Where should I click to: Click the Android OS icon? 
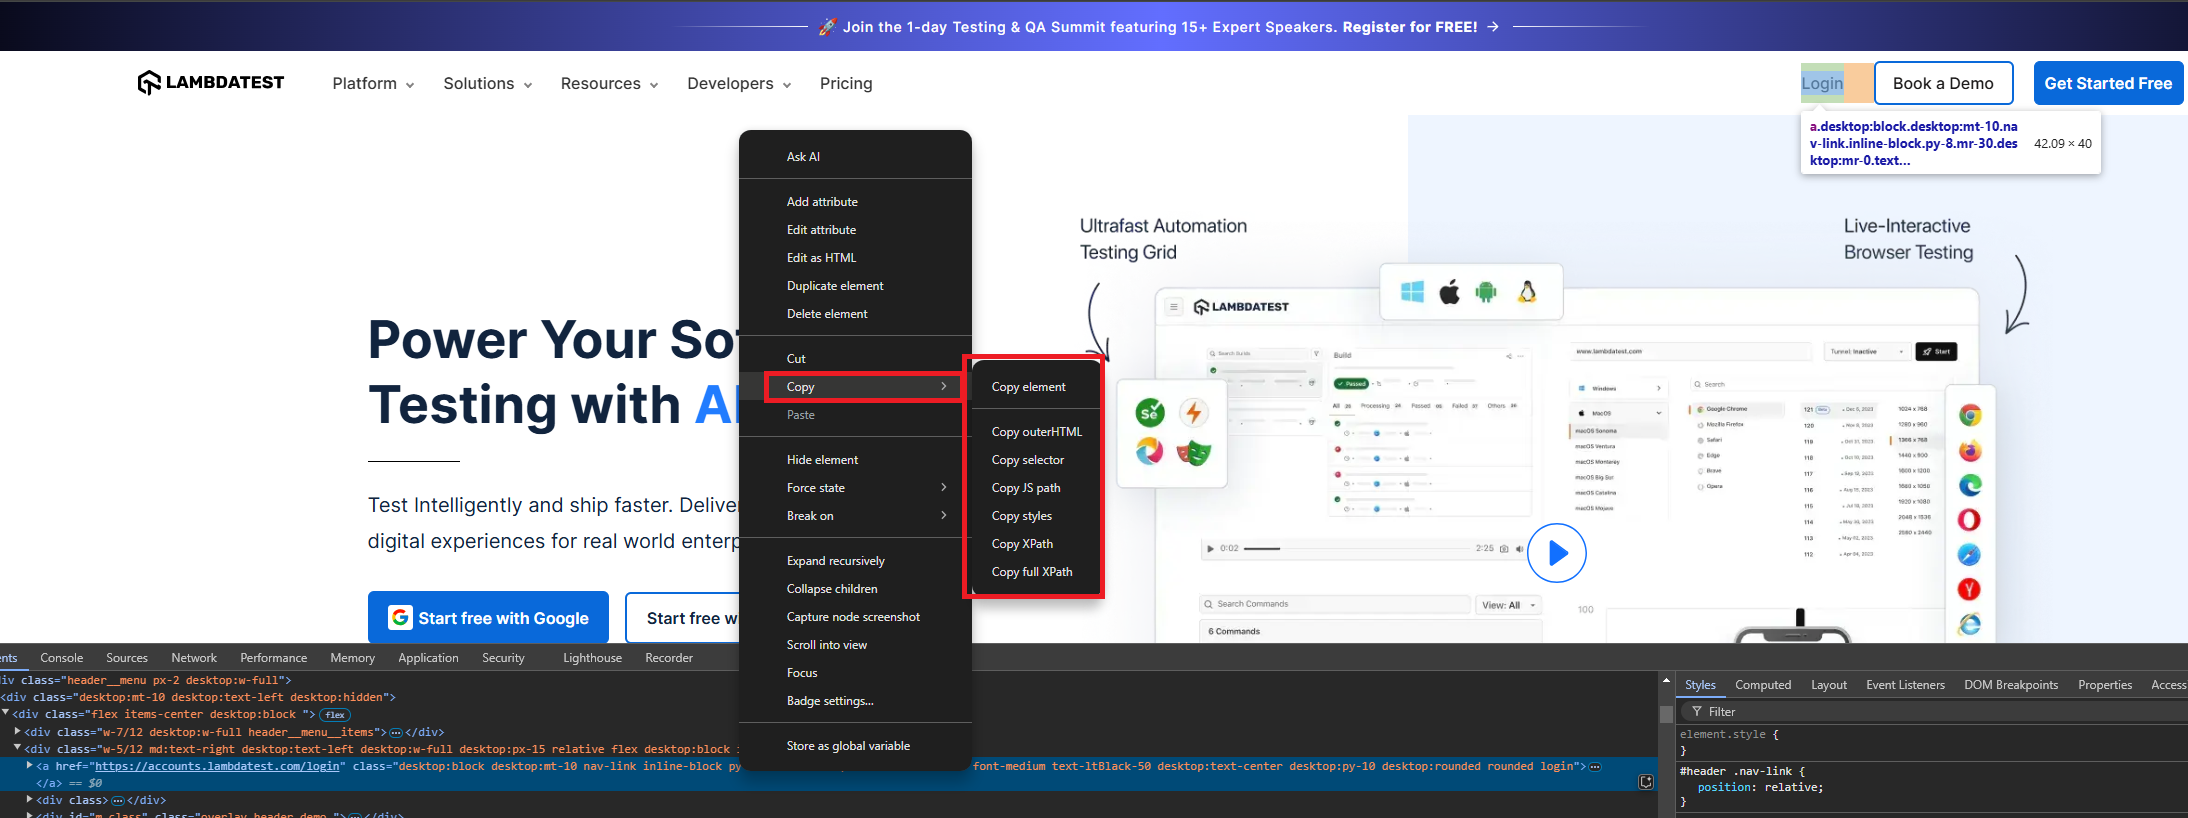pyautogui.click(x=1486, y=292)
